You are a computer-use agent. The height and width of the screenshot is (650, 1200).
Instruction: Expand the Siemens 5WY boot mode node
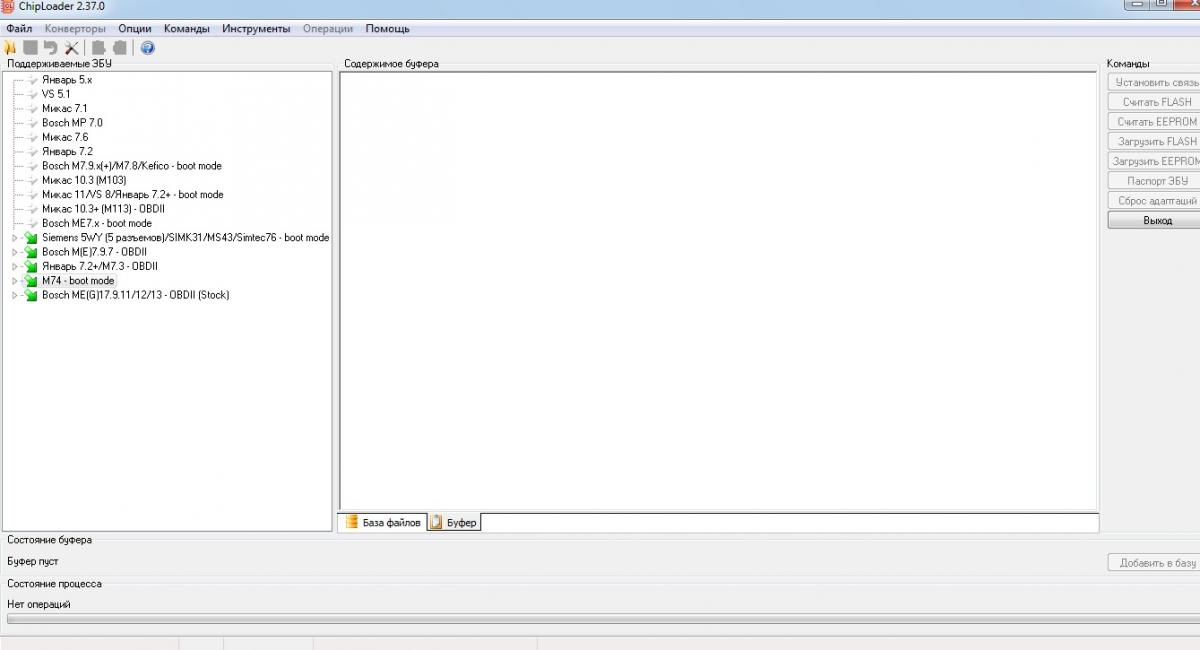(15, 238)
